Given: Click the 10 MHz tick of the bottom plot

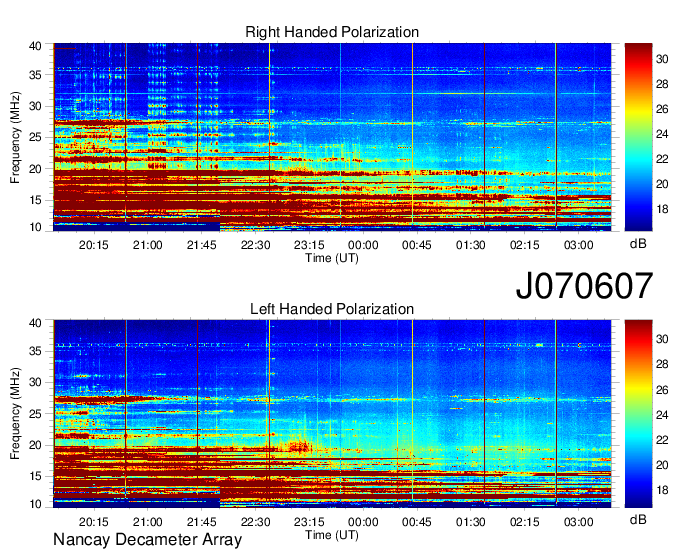Looking at the screenshot, I should pos(35,504).
